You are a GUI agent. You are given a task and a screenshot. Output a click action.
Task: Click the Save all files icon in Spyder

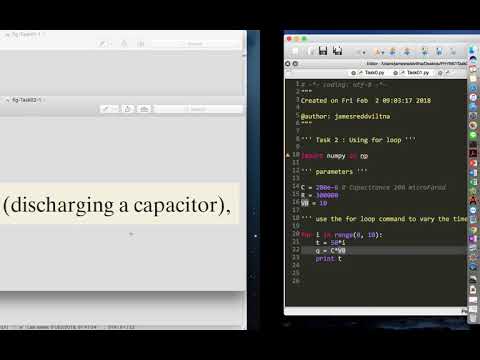337,51
